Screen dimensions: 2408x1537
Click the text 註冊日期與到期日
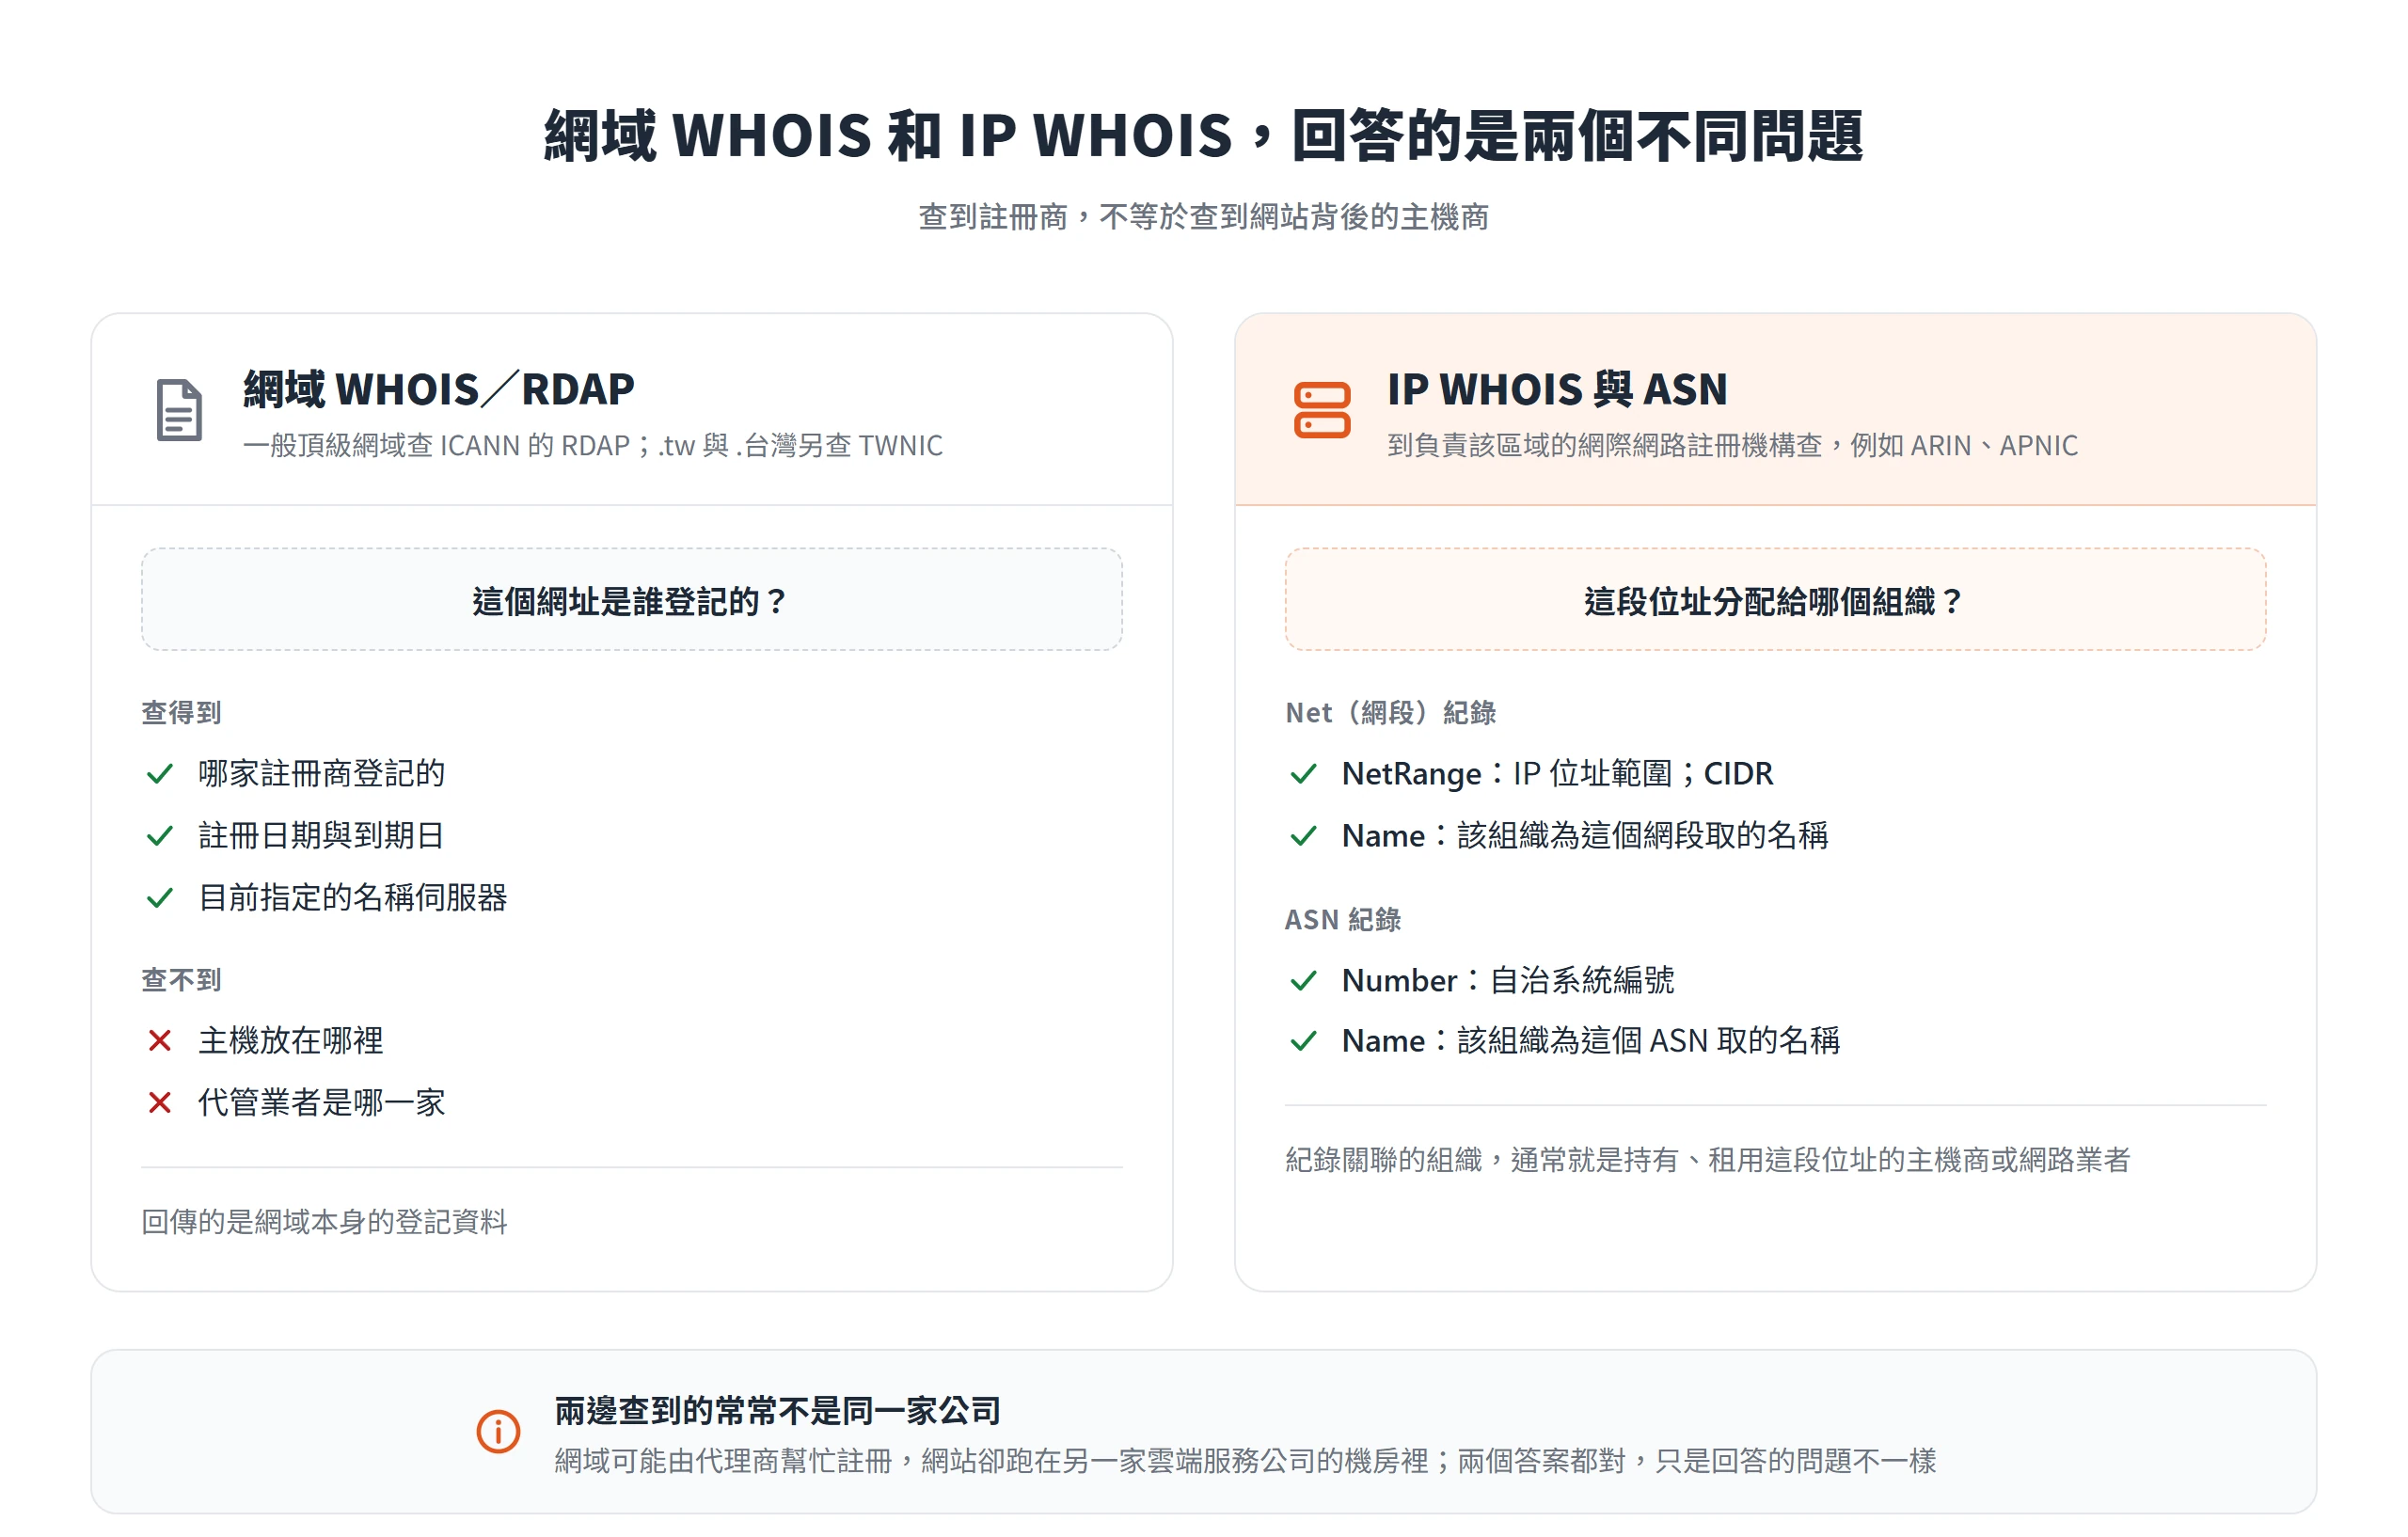(x=321, y=836)
